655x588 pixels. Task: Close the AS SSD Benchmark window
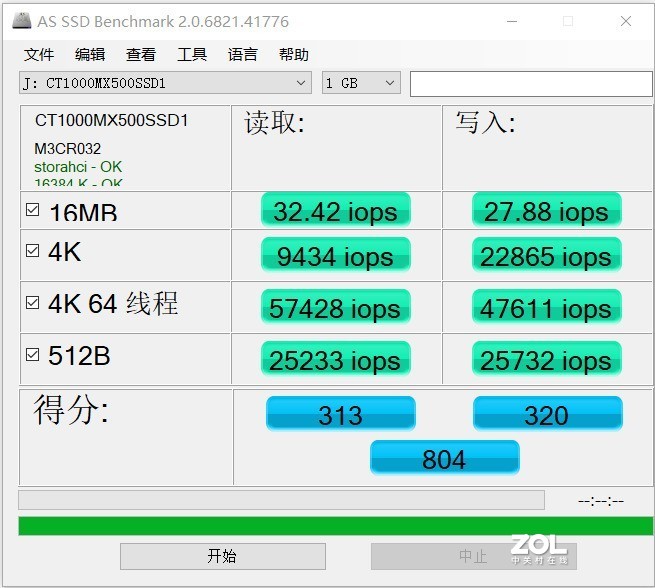[x=626, y=21]
